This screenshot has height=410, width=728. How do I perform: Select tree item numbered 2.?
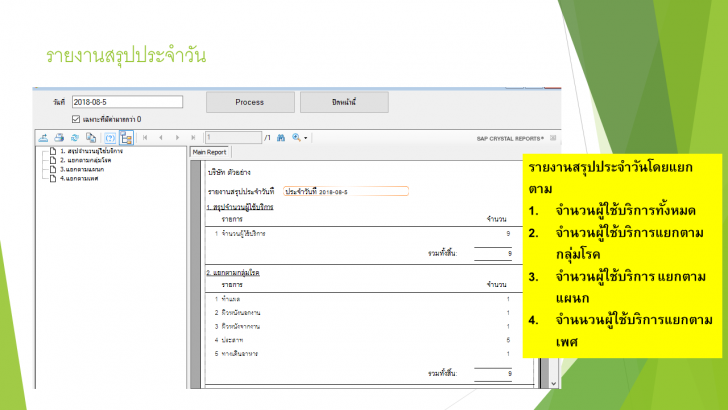(85, 160)
